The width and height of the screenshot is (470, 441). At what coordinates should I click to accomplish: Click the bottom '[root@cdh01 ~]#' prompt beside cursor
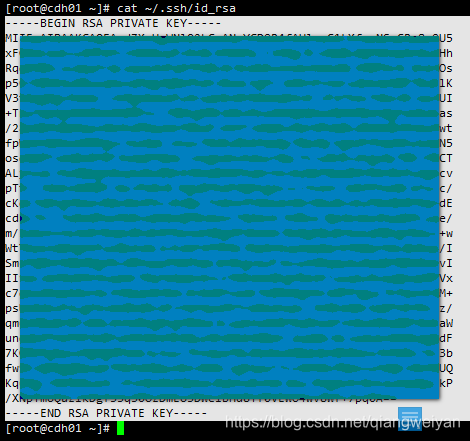pyautogui.click(x=58, y=428)
